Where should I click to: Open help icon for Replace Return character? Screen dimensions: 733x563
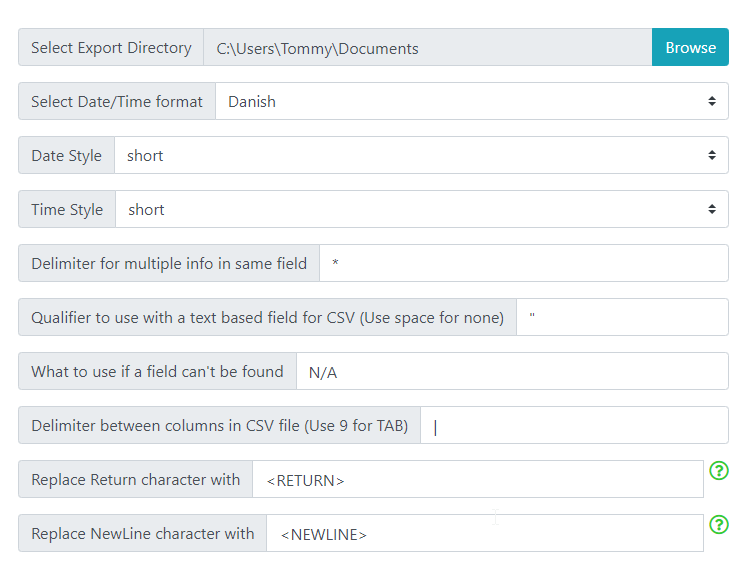(719, 470)
